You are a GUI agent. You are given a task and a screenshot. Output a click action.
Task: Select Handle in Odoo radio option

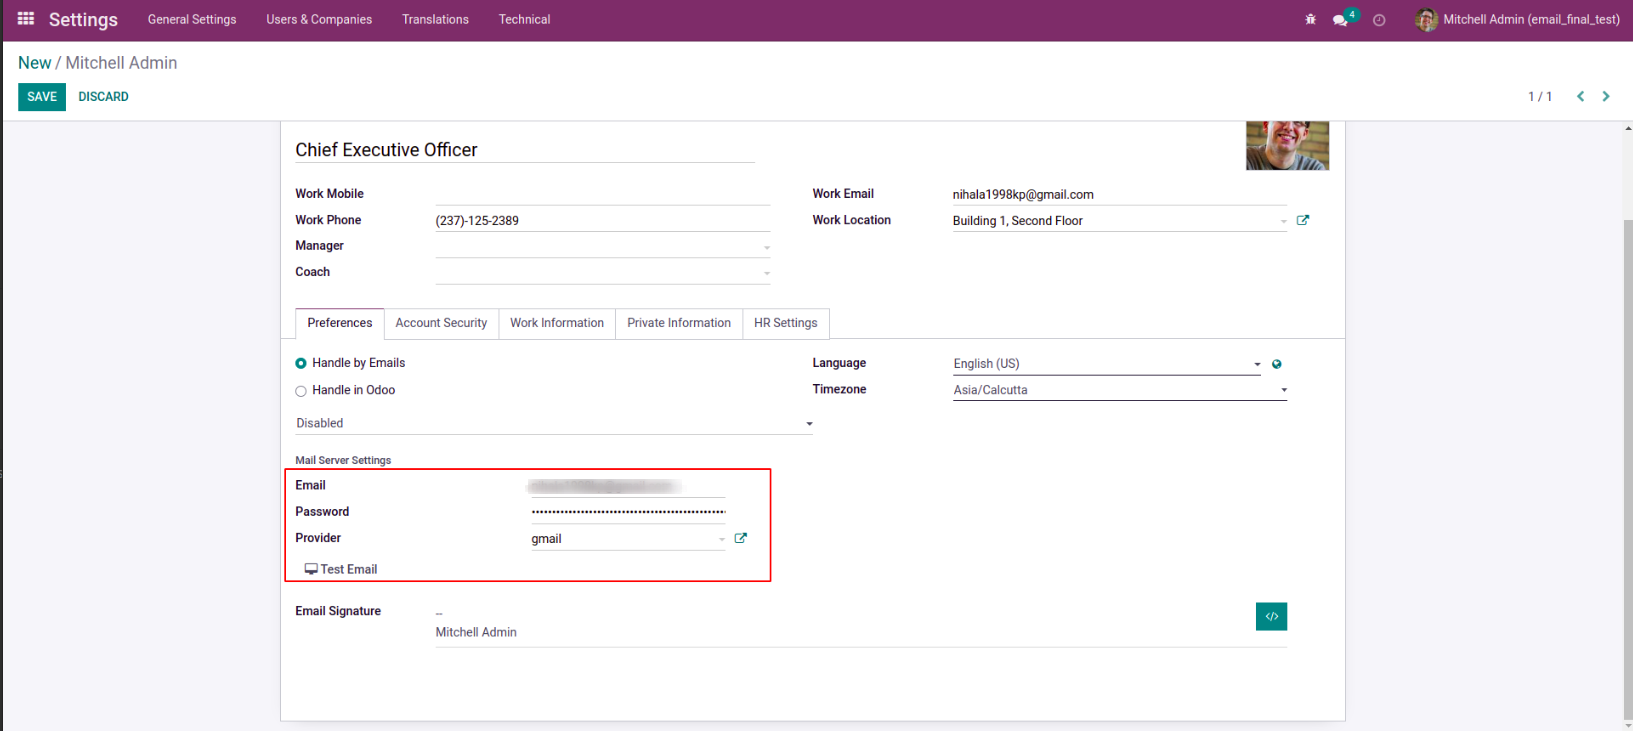click(x=301, y=391)
